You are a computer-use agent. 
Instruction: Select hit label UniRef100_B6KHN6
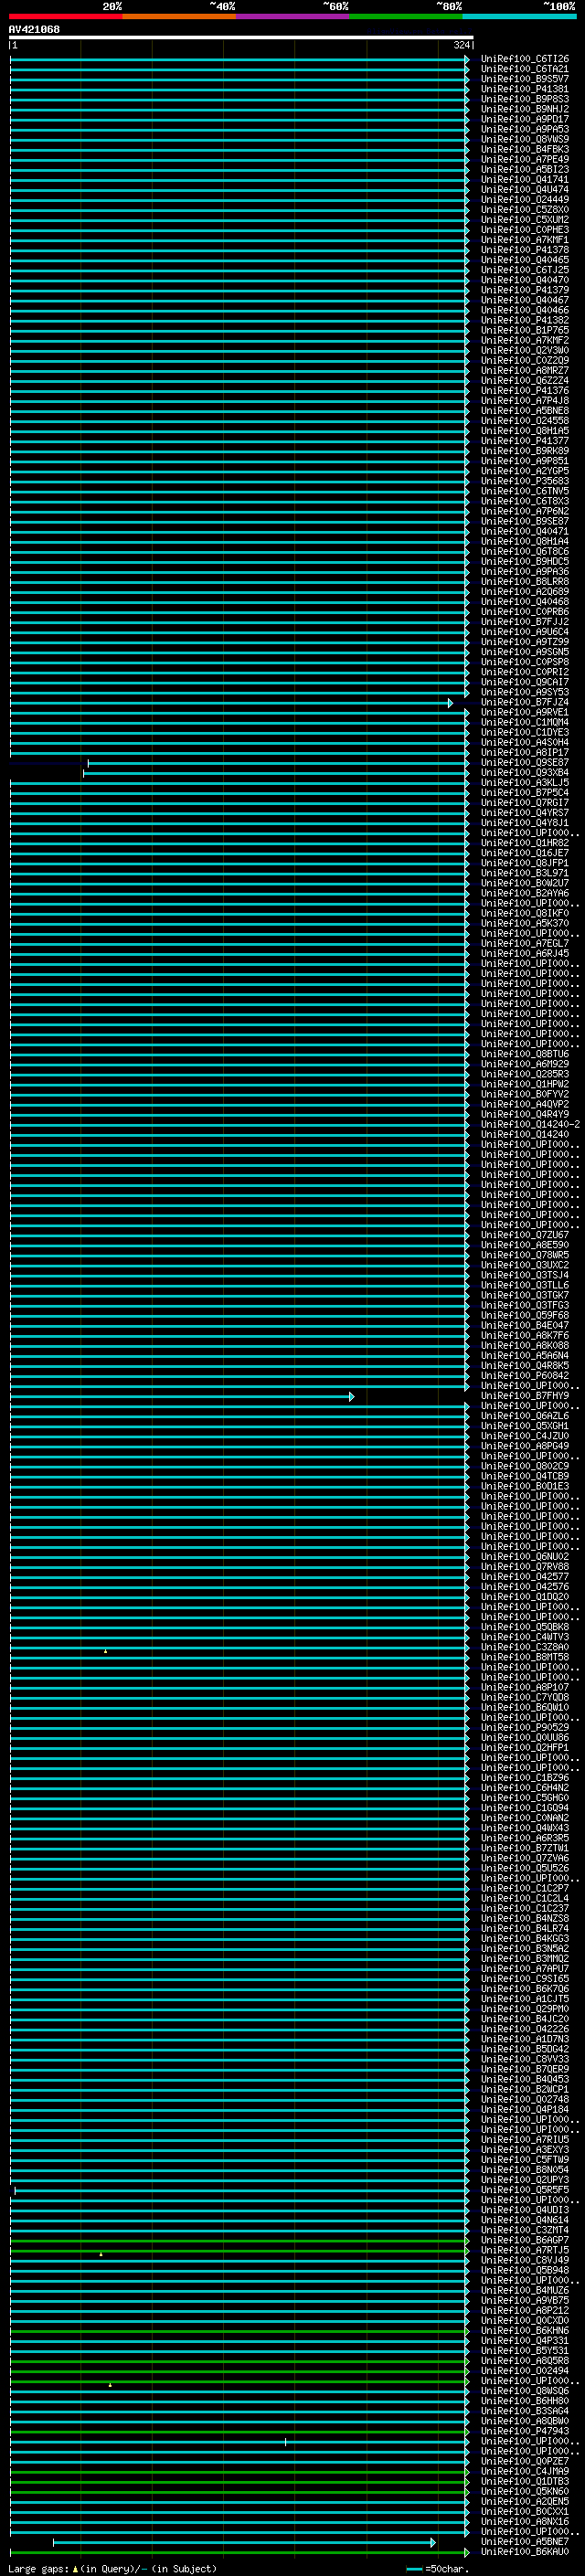coord(524,2331)
